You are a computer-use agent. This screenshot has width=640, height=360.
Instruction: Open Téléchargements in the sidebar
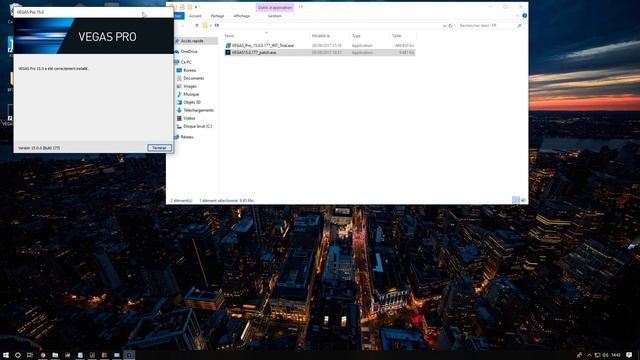198,110
